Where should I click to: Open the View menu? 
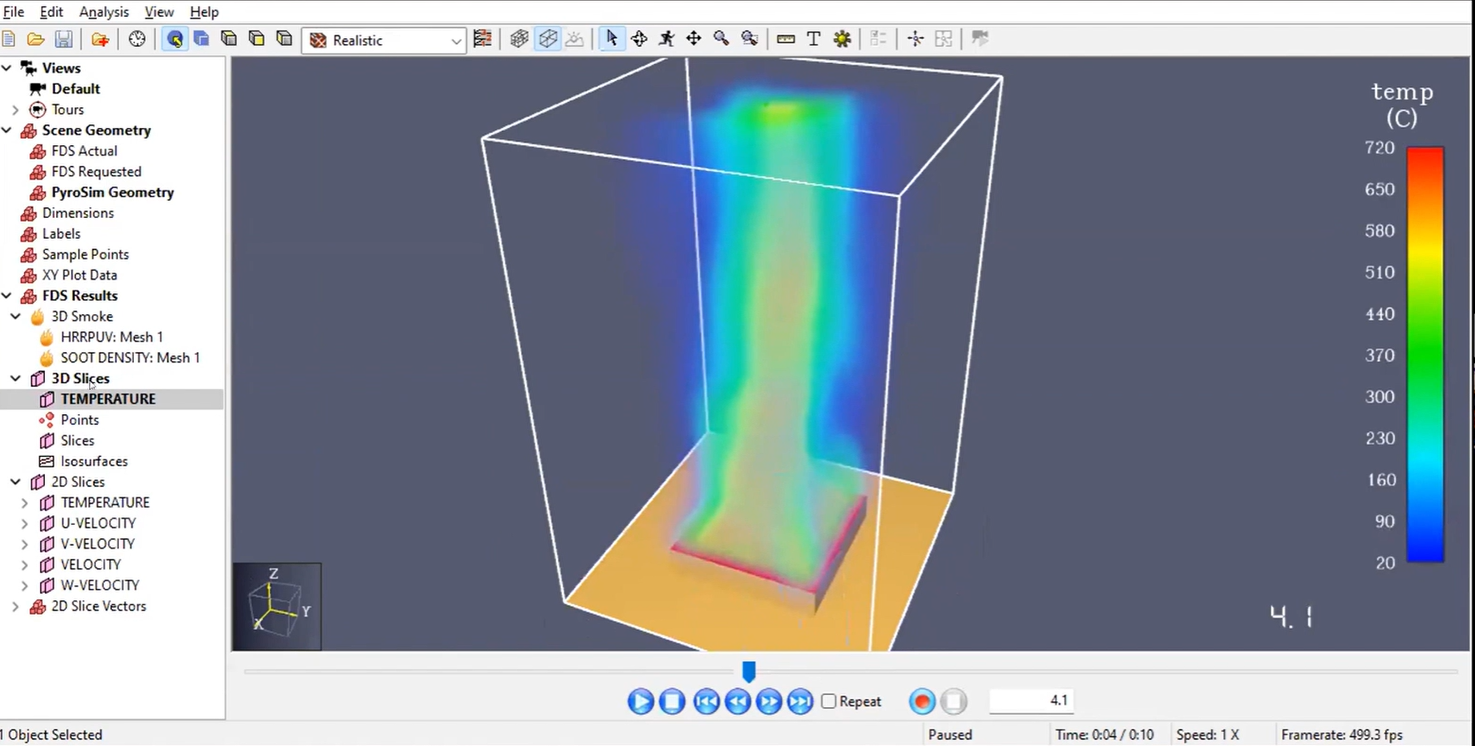pos(159,12)
